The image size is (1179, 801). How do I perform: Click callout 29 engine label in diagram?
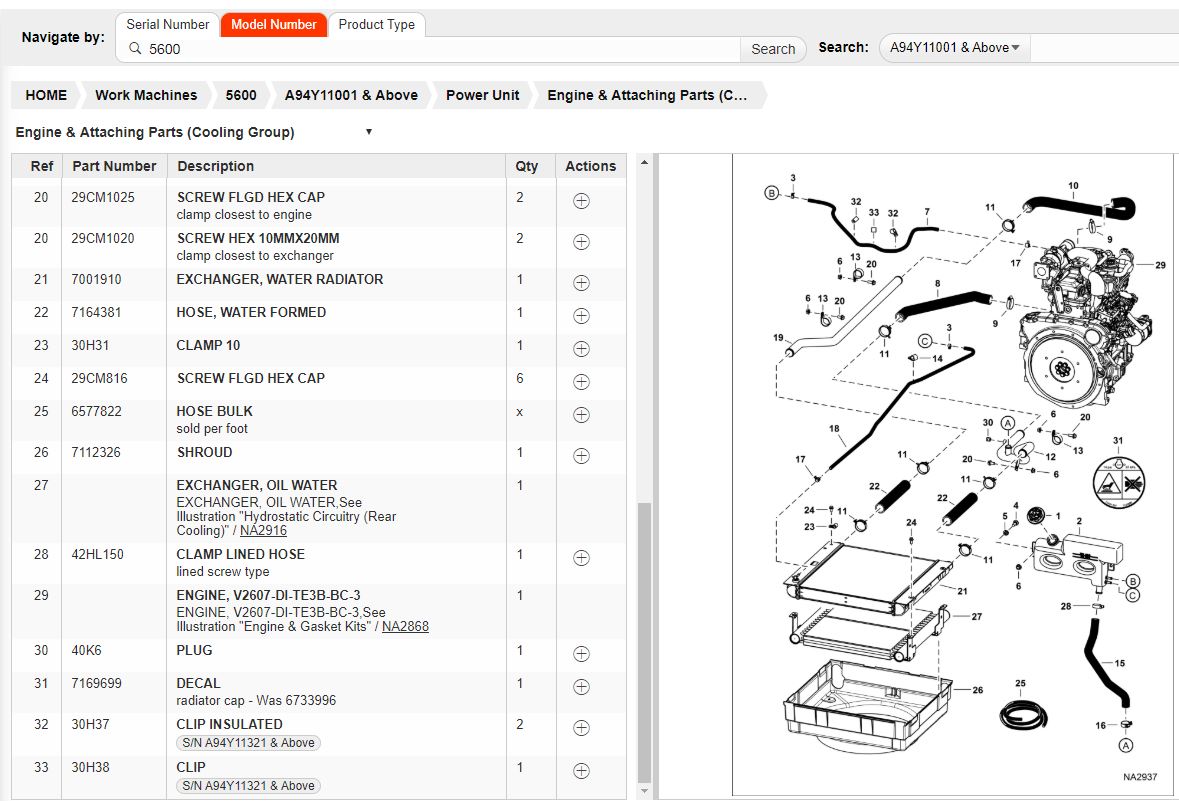(1160, 265)
